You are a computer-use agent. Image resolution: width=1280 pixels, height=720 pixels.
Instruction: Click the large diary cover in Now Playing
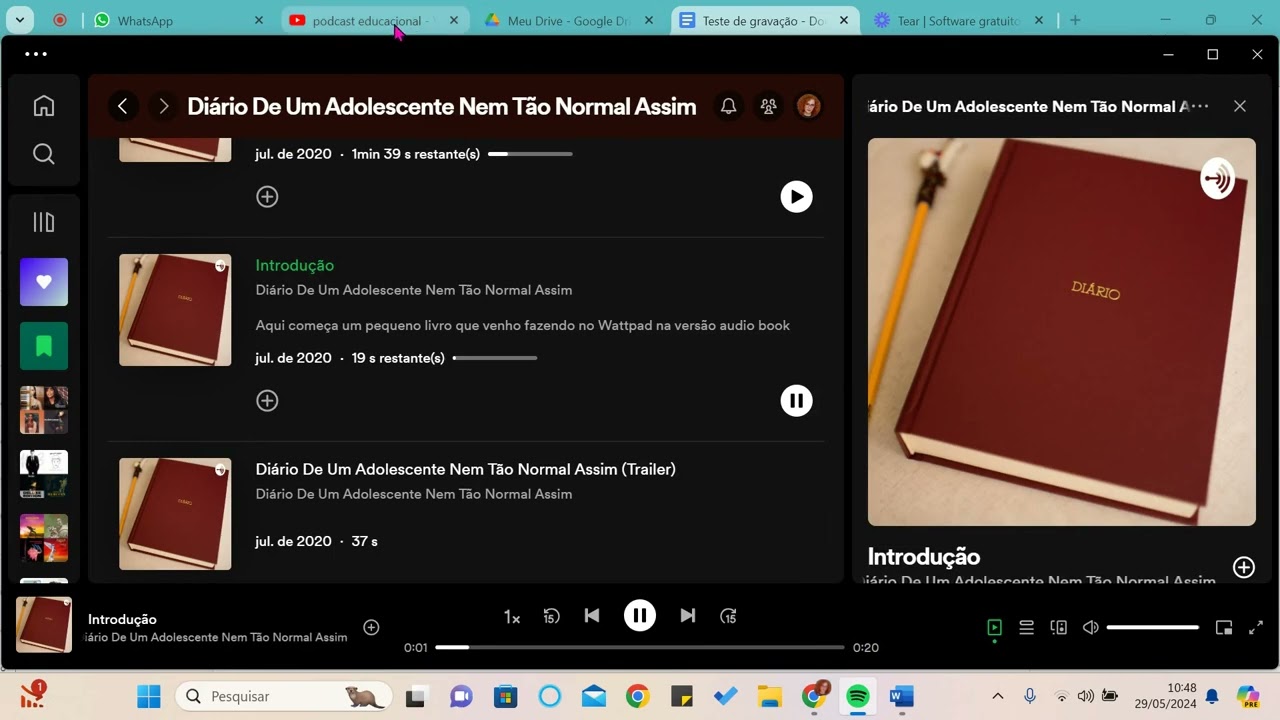1062,332
